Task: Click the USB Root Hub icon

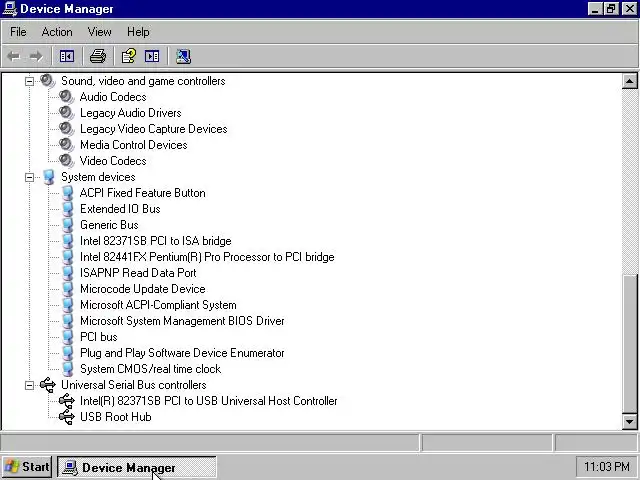Action: (67, 417)
